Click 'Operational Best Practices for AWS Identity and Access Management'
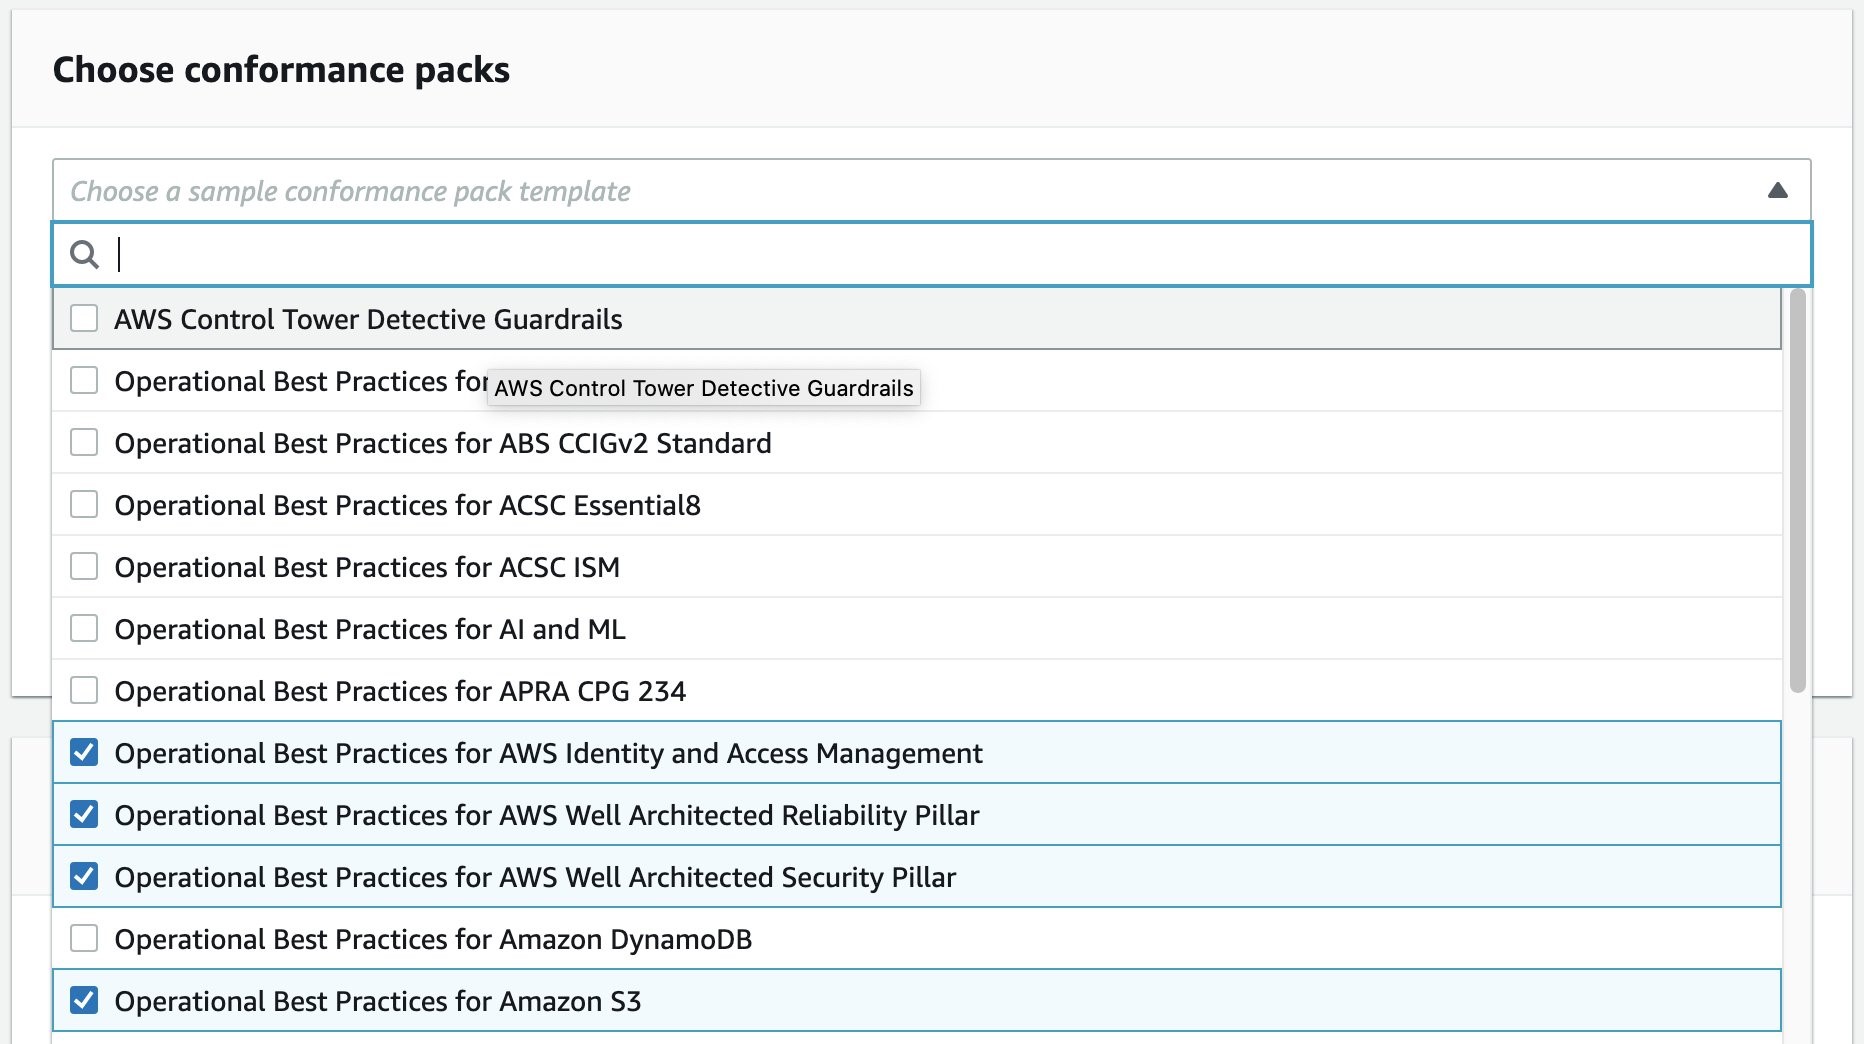The height and width of the screenshot is (1044, 1864). 549,753
